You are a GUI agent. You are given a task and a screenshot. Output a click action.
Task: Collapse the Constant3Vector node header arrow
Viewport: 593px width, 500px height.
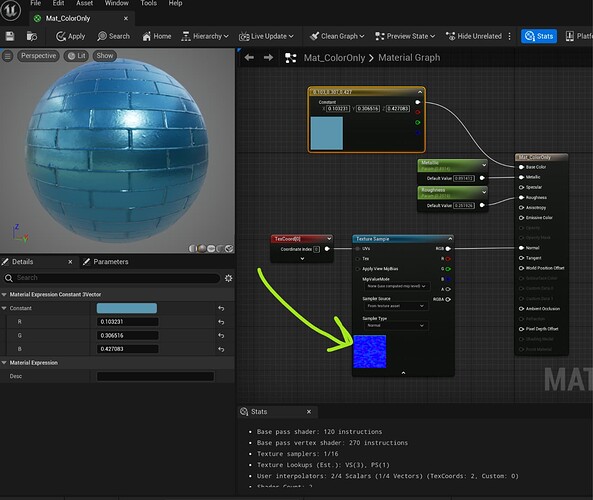coord(420,92)
